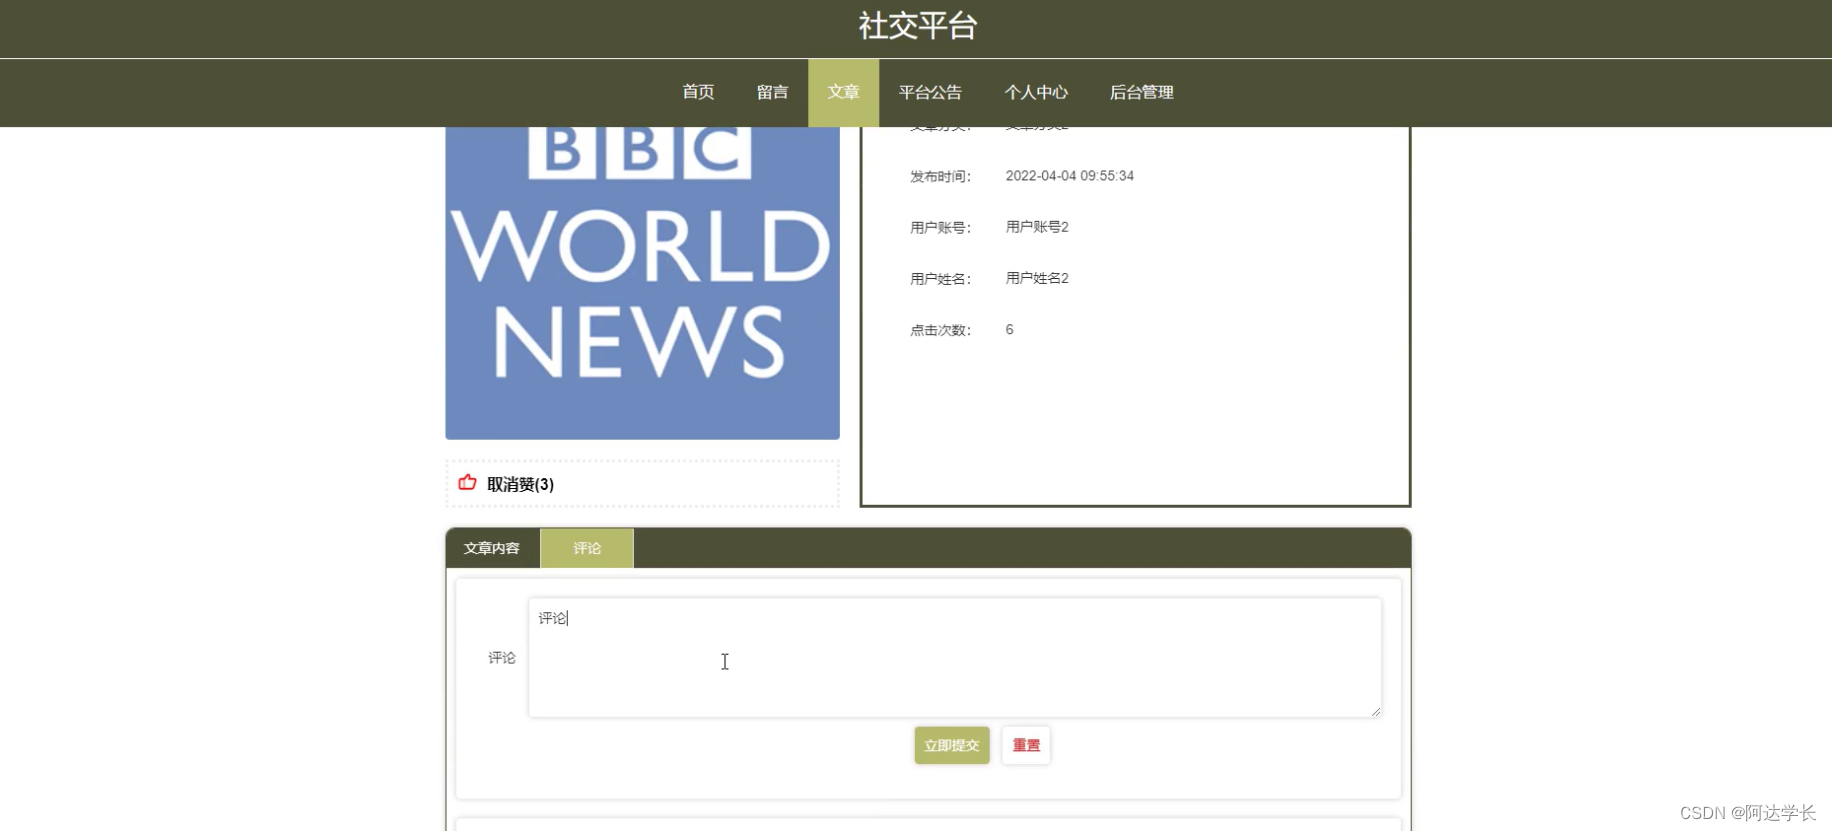Click the 取消赞(3) unlike link
1832x831 pixels.
coord(520,484)
